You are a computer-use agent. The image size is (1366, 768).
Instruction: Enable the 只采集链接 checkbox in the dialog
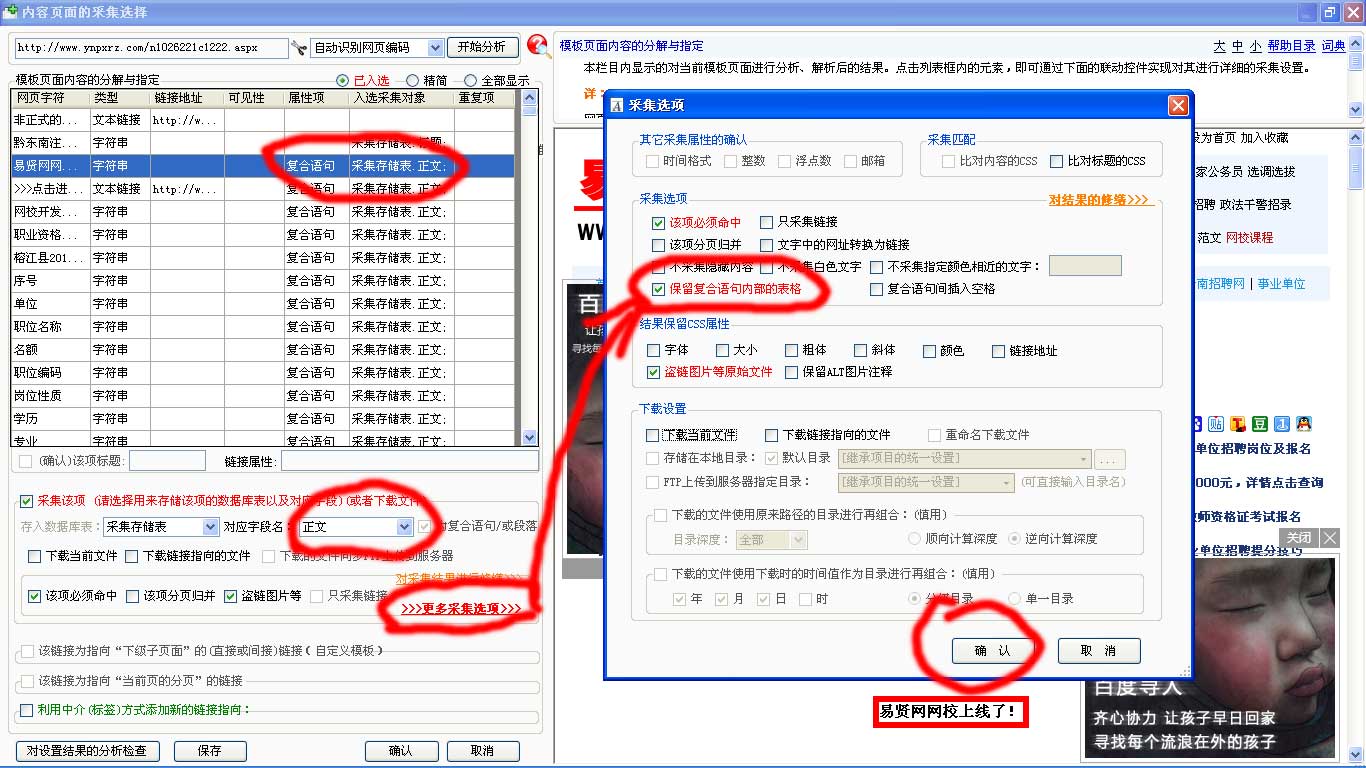click(767, 222)
